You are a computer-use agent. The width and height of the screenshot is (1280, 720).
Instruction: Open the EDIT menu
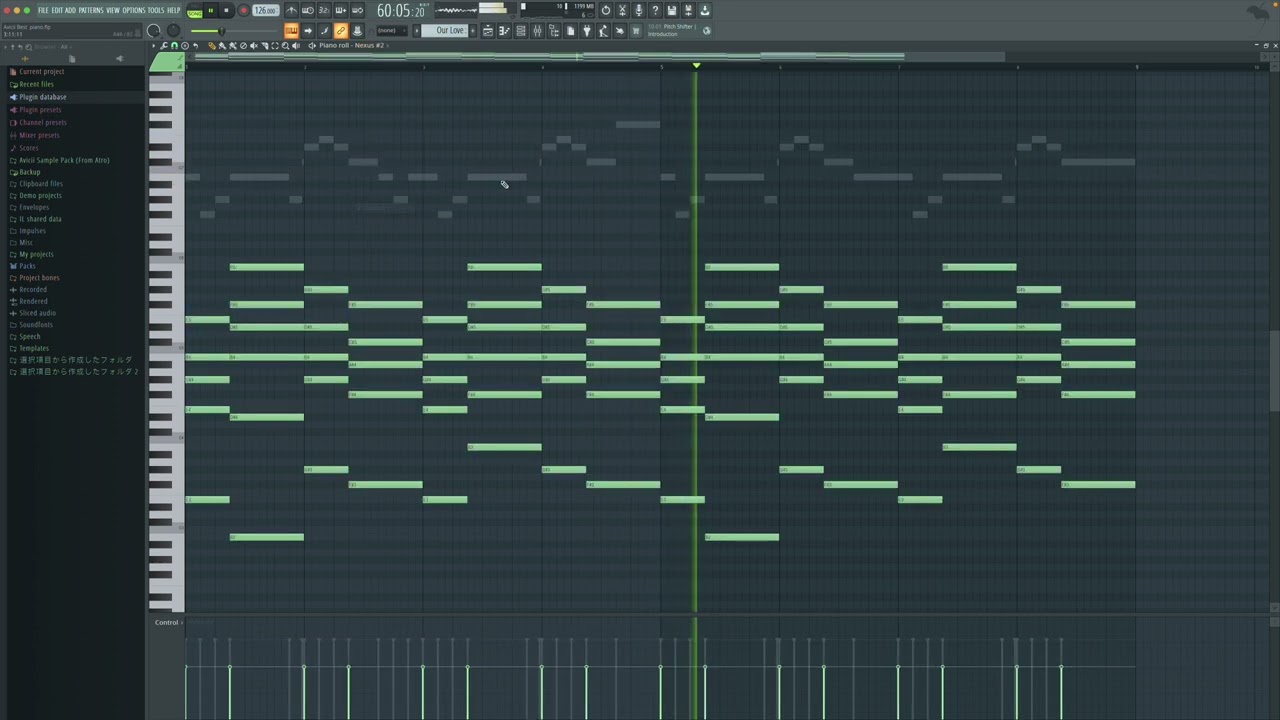point(57,10)
